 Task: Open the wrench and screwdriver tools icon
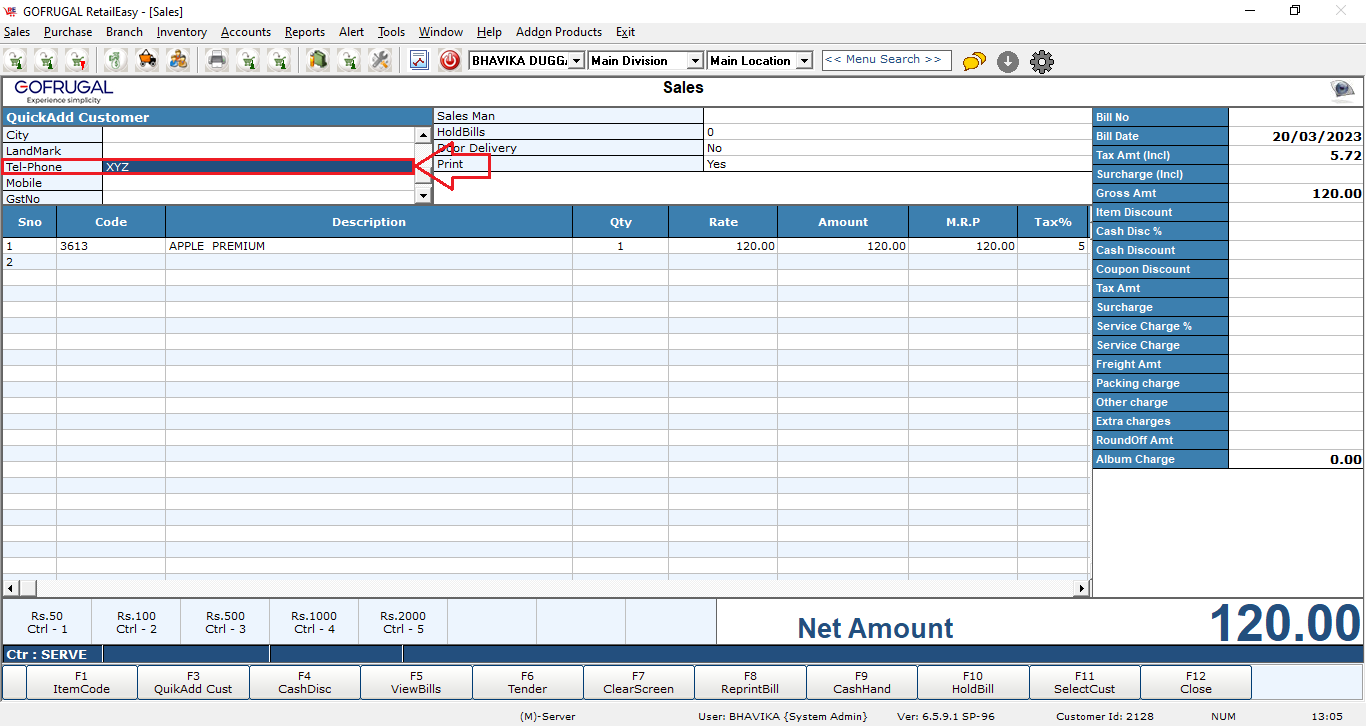(x=379, y=61)
